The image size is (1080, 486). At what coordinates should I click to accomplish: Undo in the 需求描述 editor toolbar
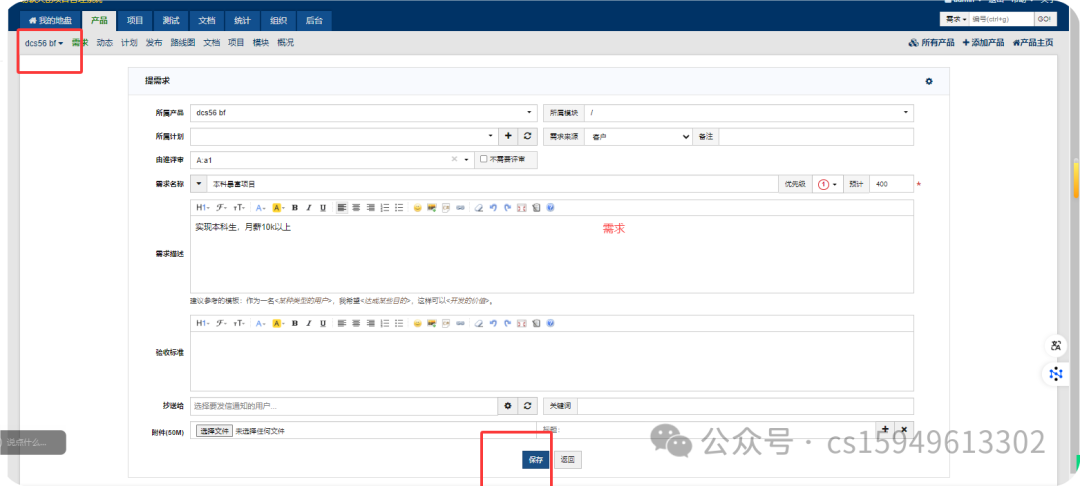click(x=493, y=207)
